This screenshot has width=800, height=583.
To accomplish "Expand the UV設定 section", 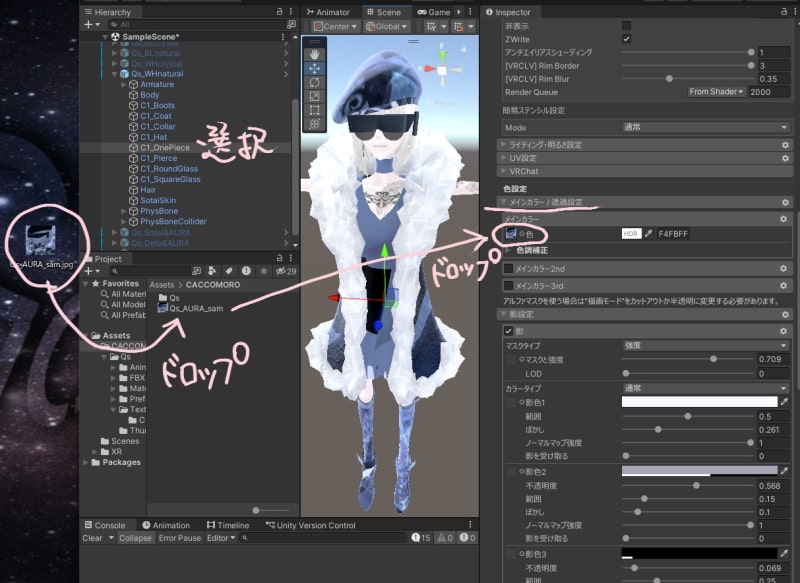I will pos(523,158).
